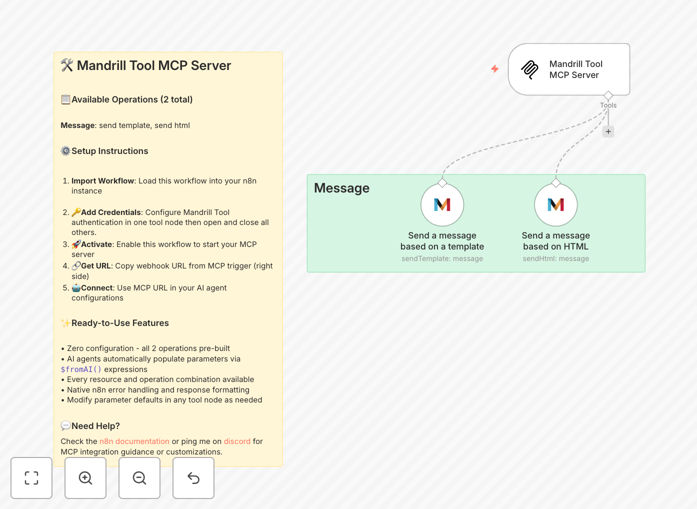Add a tool with the plus button

coord(608,132)
